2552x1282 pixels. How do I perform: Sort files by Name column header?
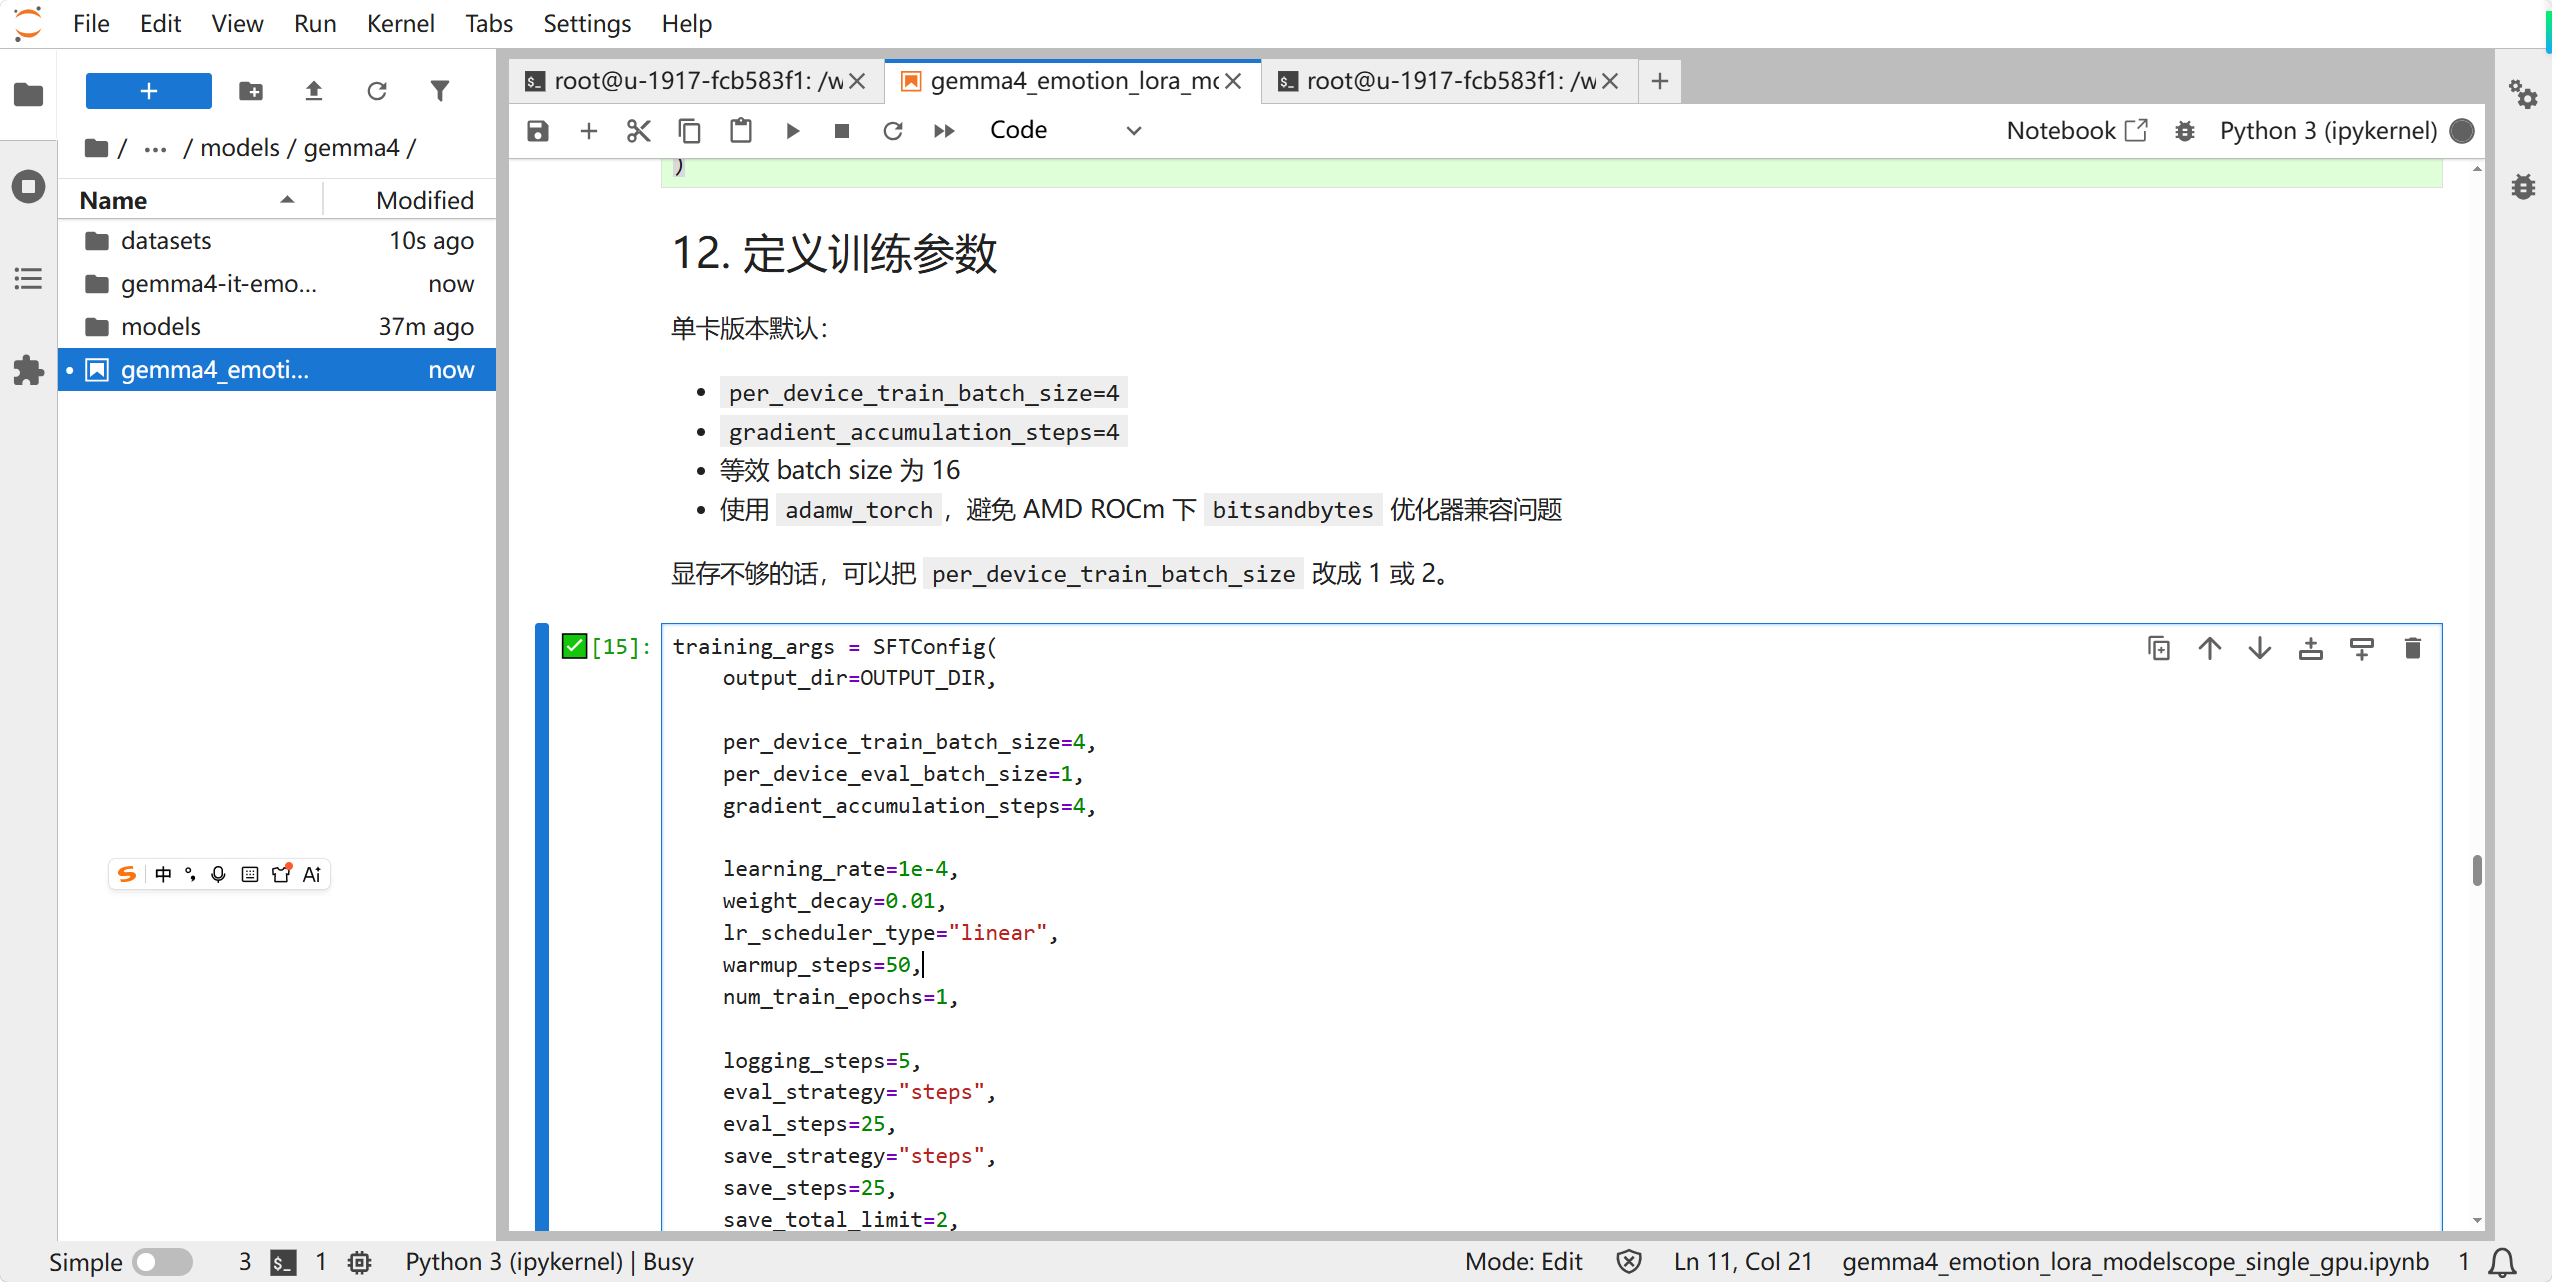(189, 200)
